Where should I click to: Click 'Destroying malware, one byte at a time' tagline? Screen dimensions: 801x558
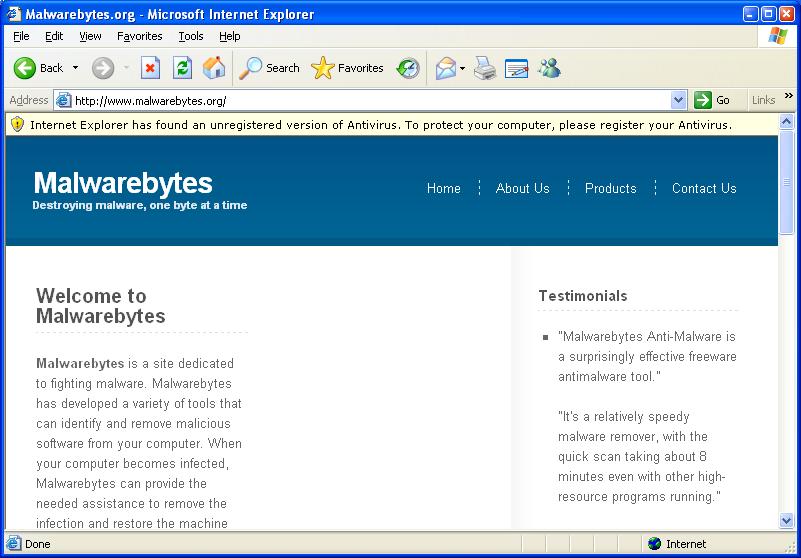coord(140,205)
